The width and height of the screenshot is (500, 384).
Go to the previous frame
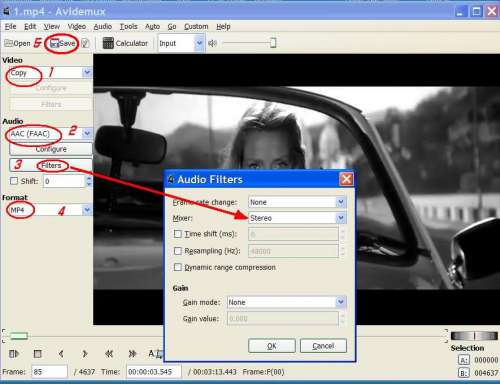61,353
